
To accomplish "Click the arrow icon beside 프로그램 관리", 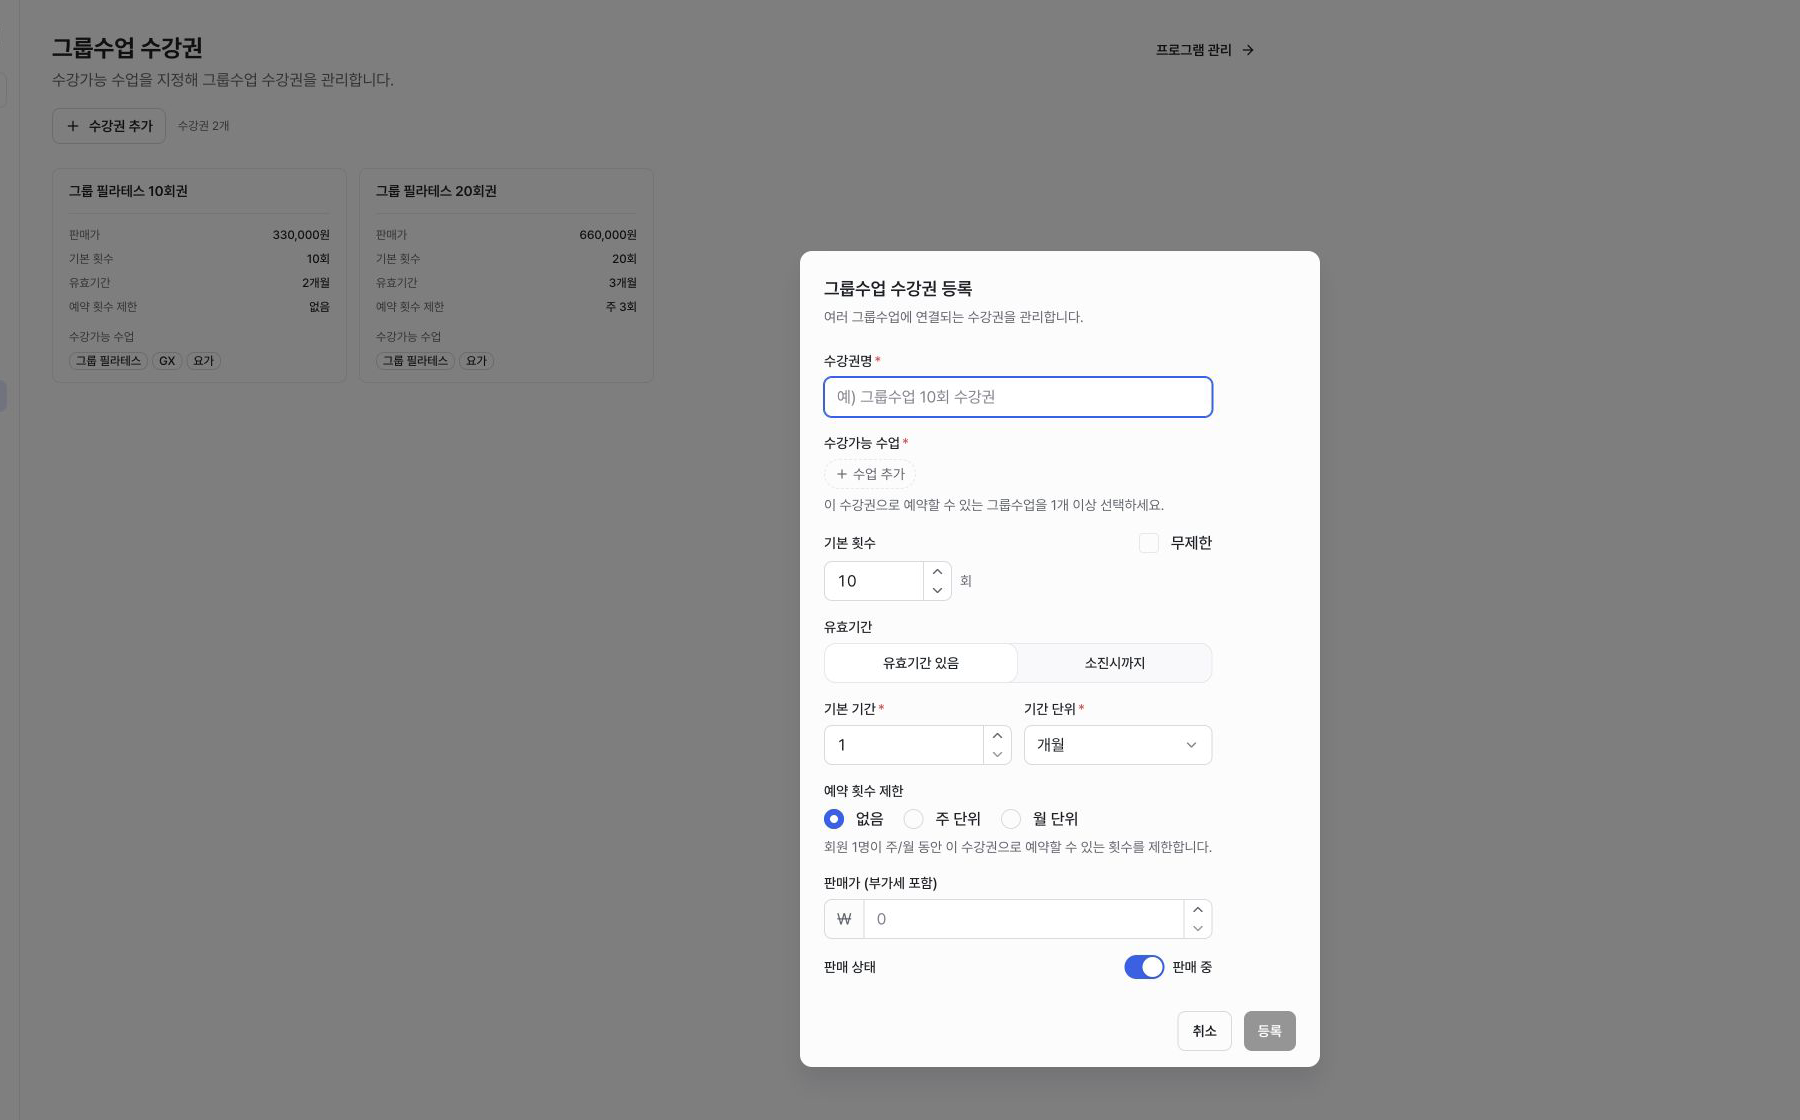I will [1248, 50].
